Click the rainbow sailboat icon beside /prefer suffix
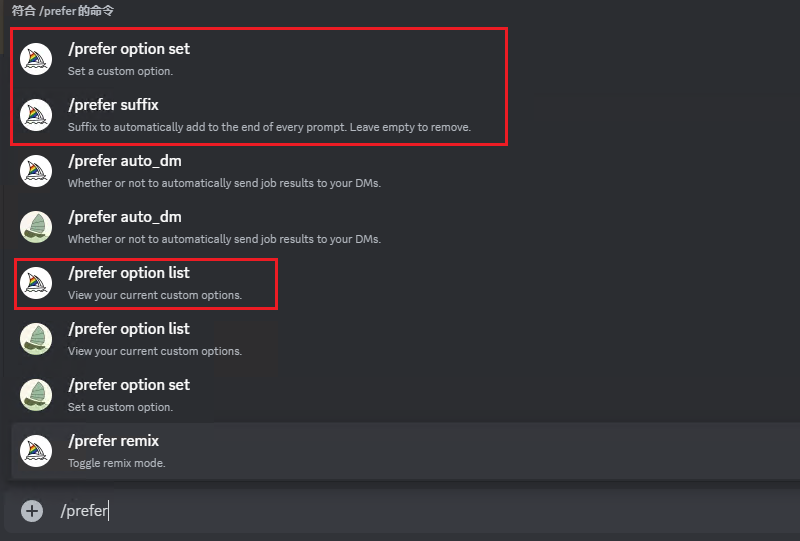 pos(36,115)
